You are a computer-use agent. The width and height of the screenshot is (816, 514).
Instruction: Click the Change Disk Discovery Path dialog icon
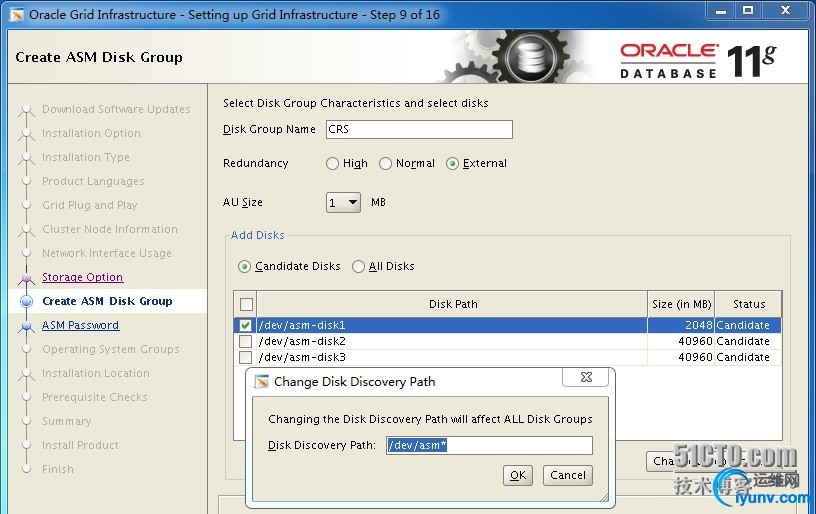pos(262,382)
